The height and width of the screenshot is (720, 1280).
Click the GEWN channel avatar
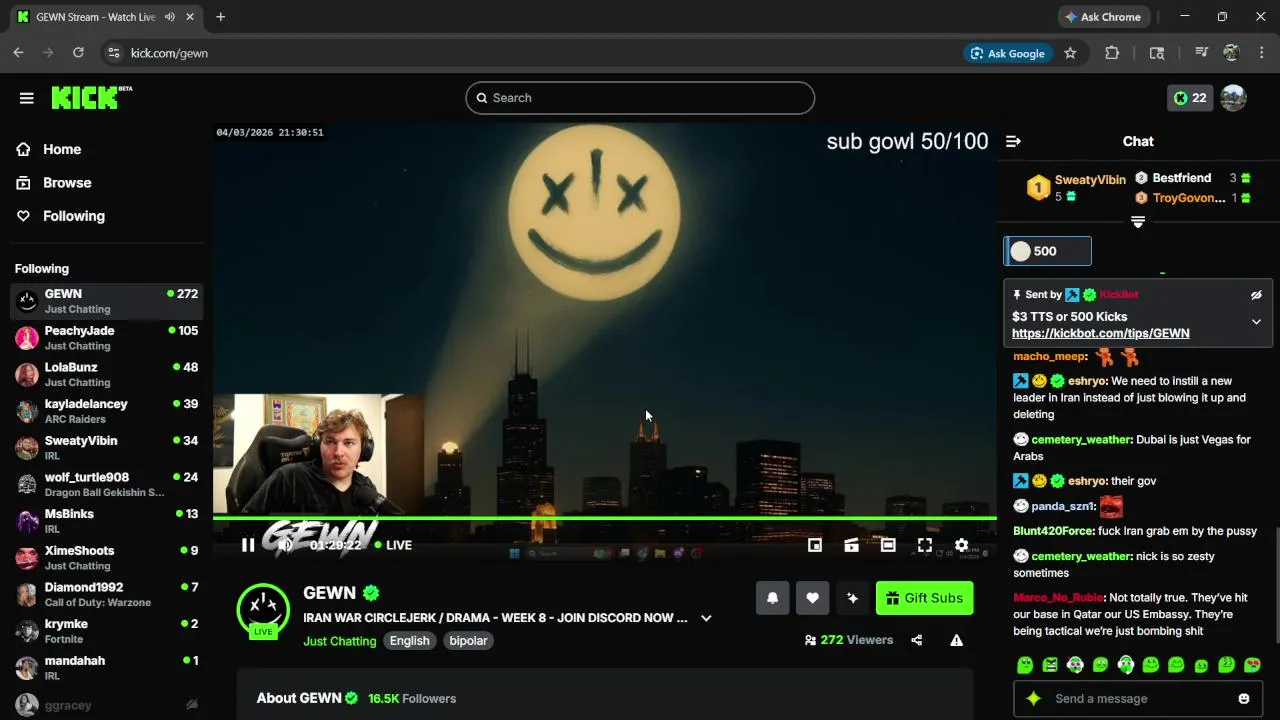click(x=263, y=609)
